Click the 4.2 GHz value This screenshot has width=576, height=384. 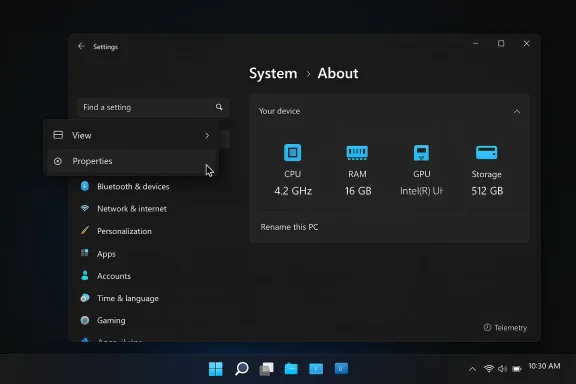[x=293, y=191]
